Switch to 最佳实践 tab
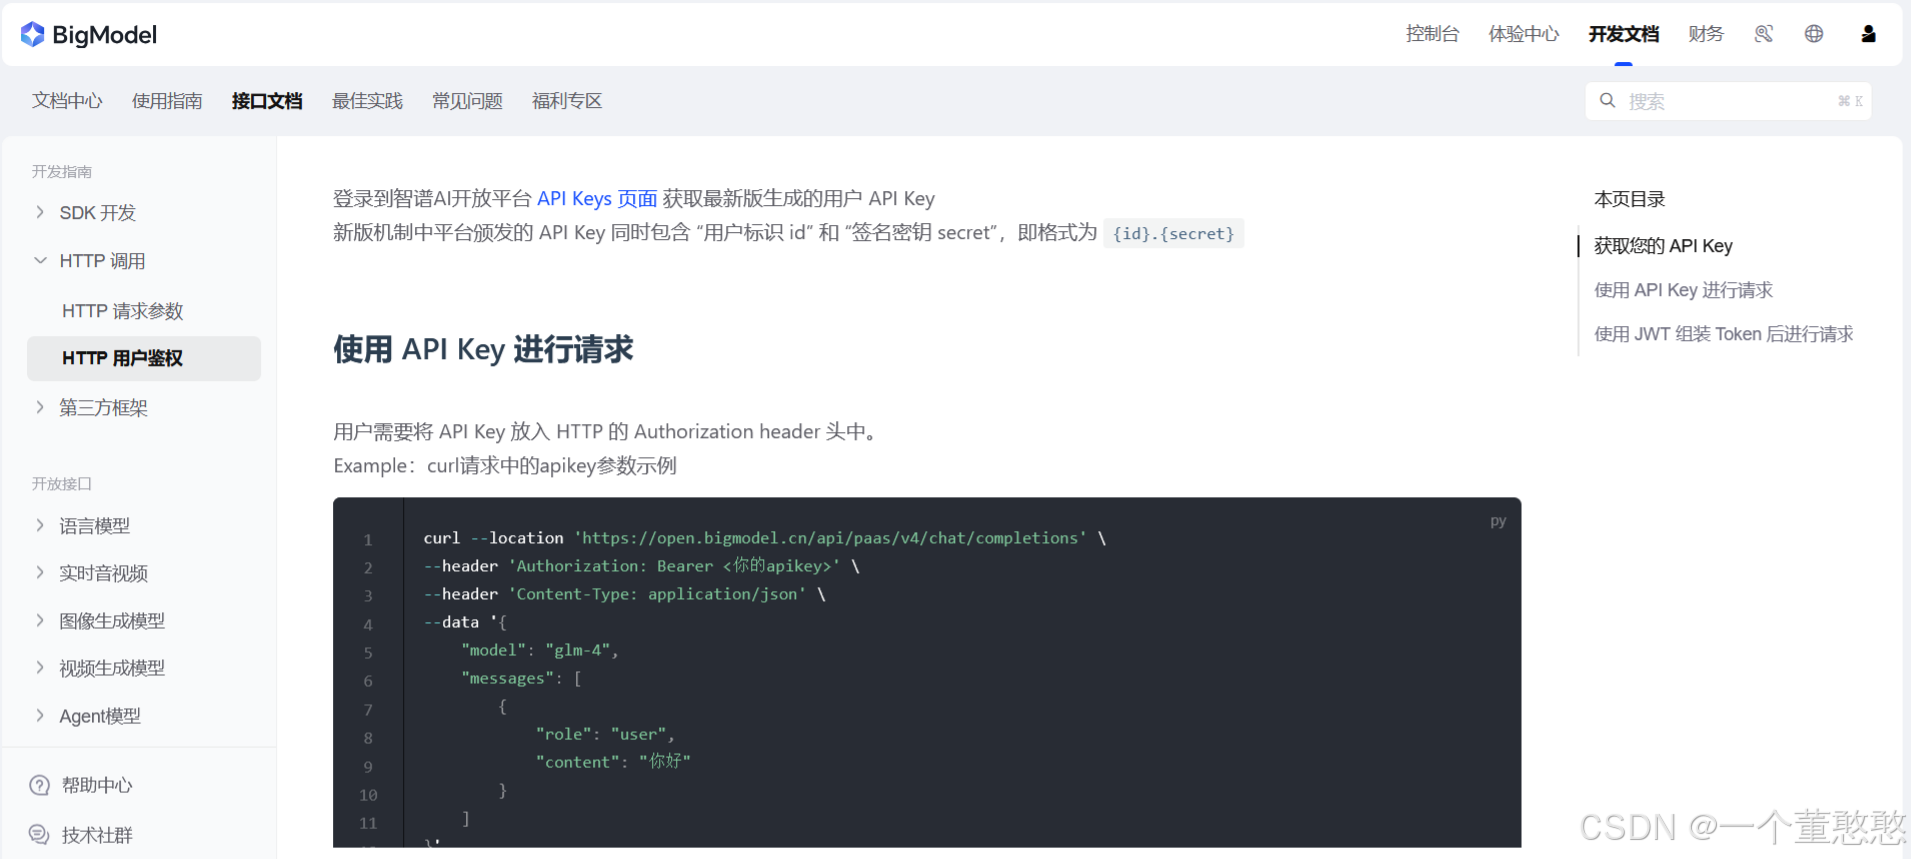Viewport: 1911px width, 859px height. pyautogui.click(x=367, y=101)
